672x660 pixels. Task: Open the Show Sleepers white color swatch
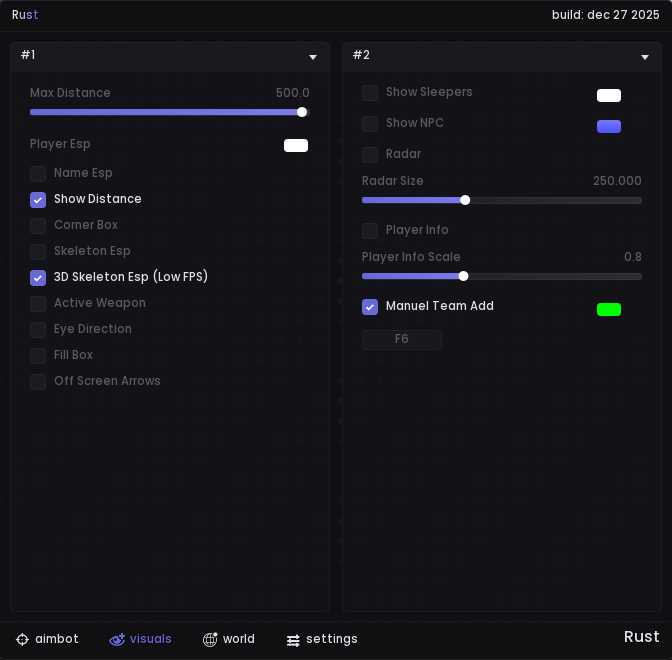click(609, 95)
